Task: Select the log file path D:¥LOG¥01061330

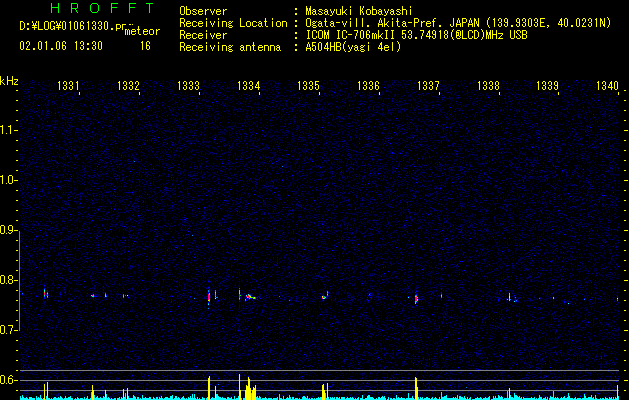Action: coord(69,26)
